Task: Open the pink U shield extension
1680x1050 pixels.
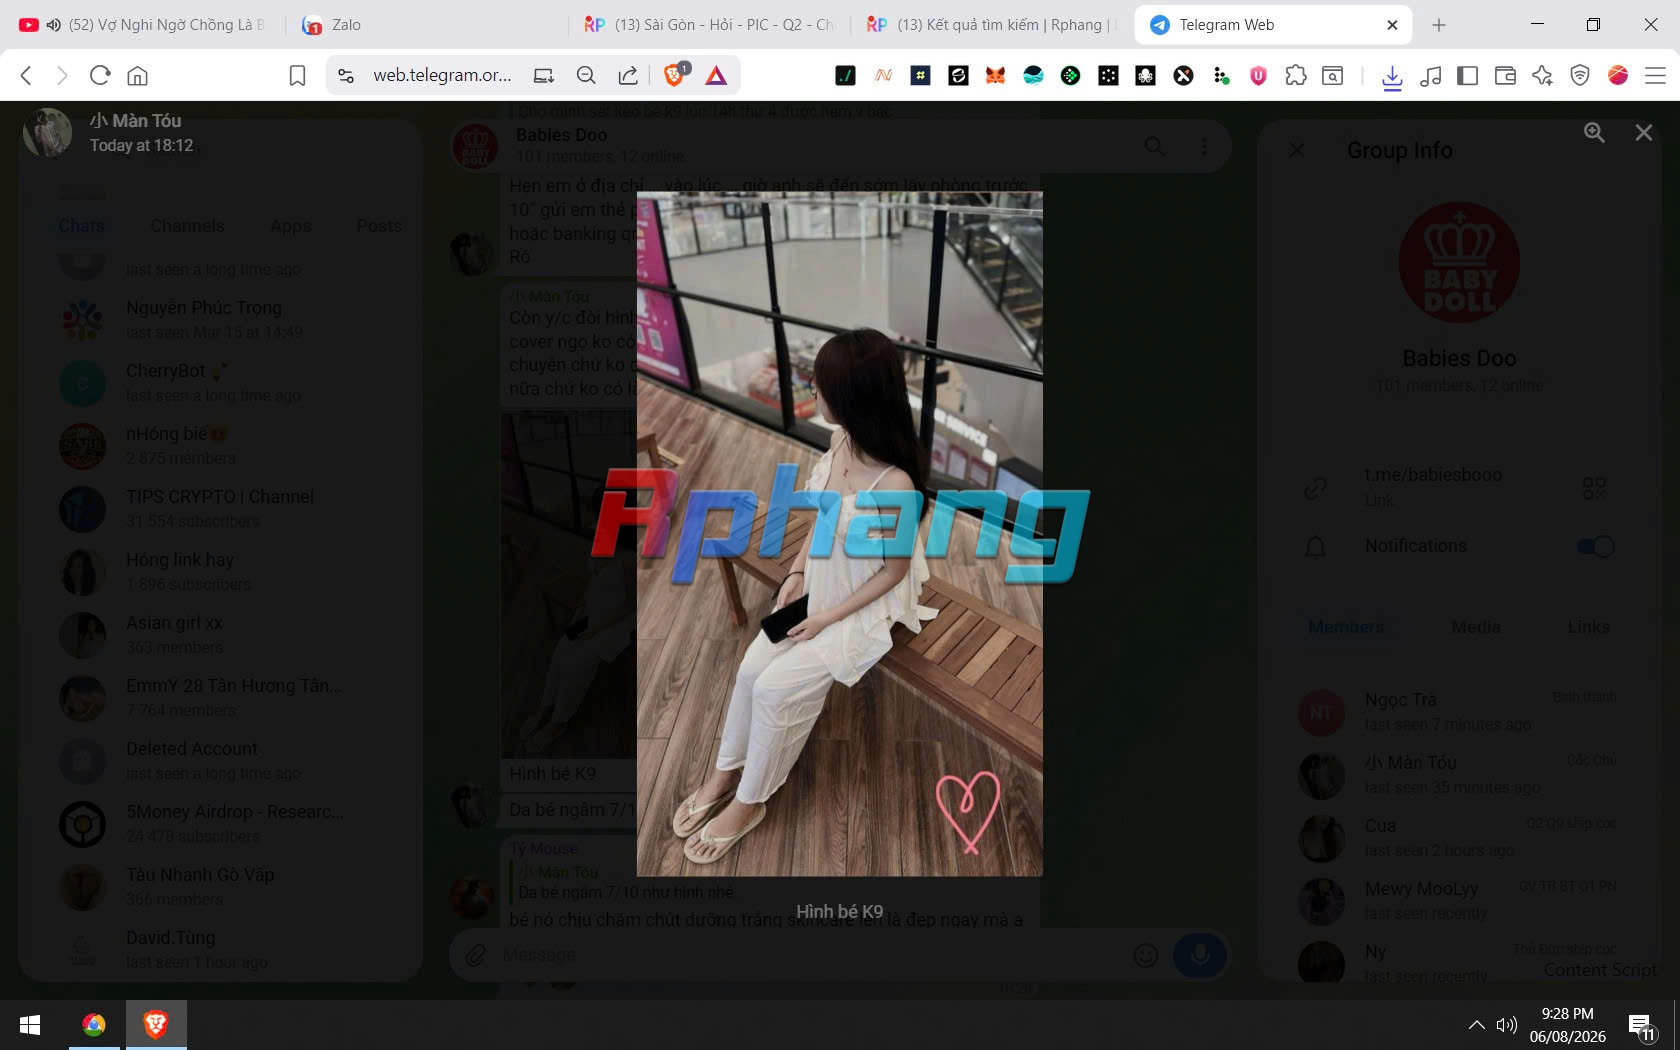Action: pyautogui.click(x=1258, y=75)
